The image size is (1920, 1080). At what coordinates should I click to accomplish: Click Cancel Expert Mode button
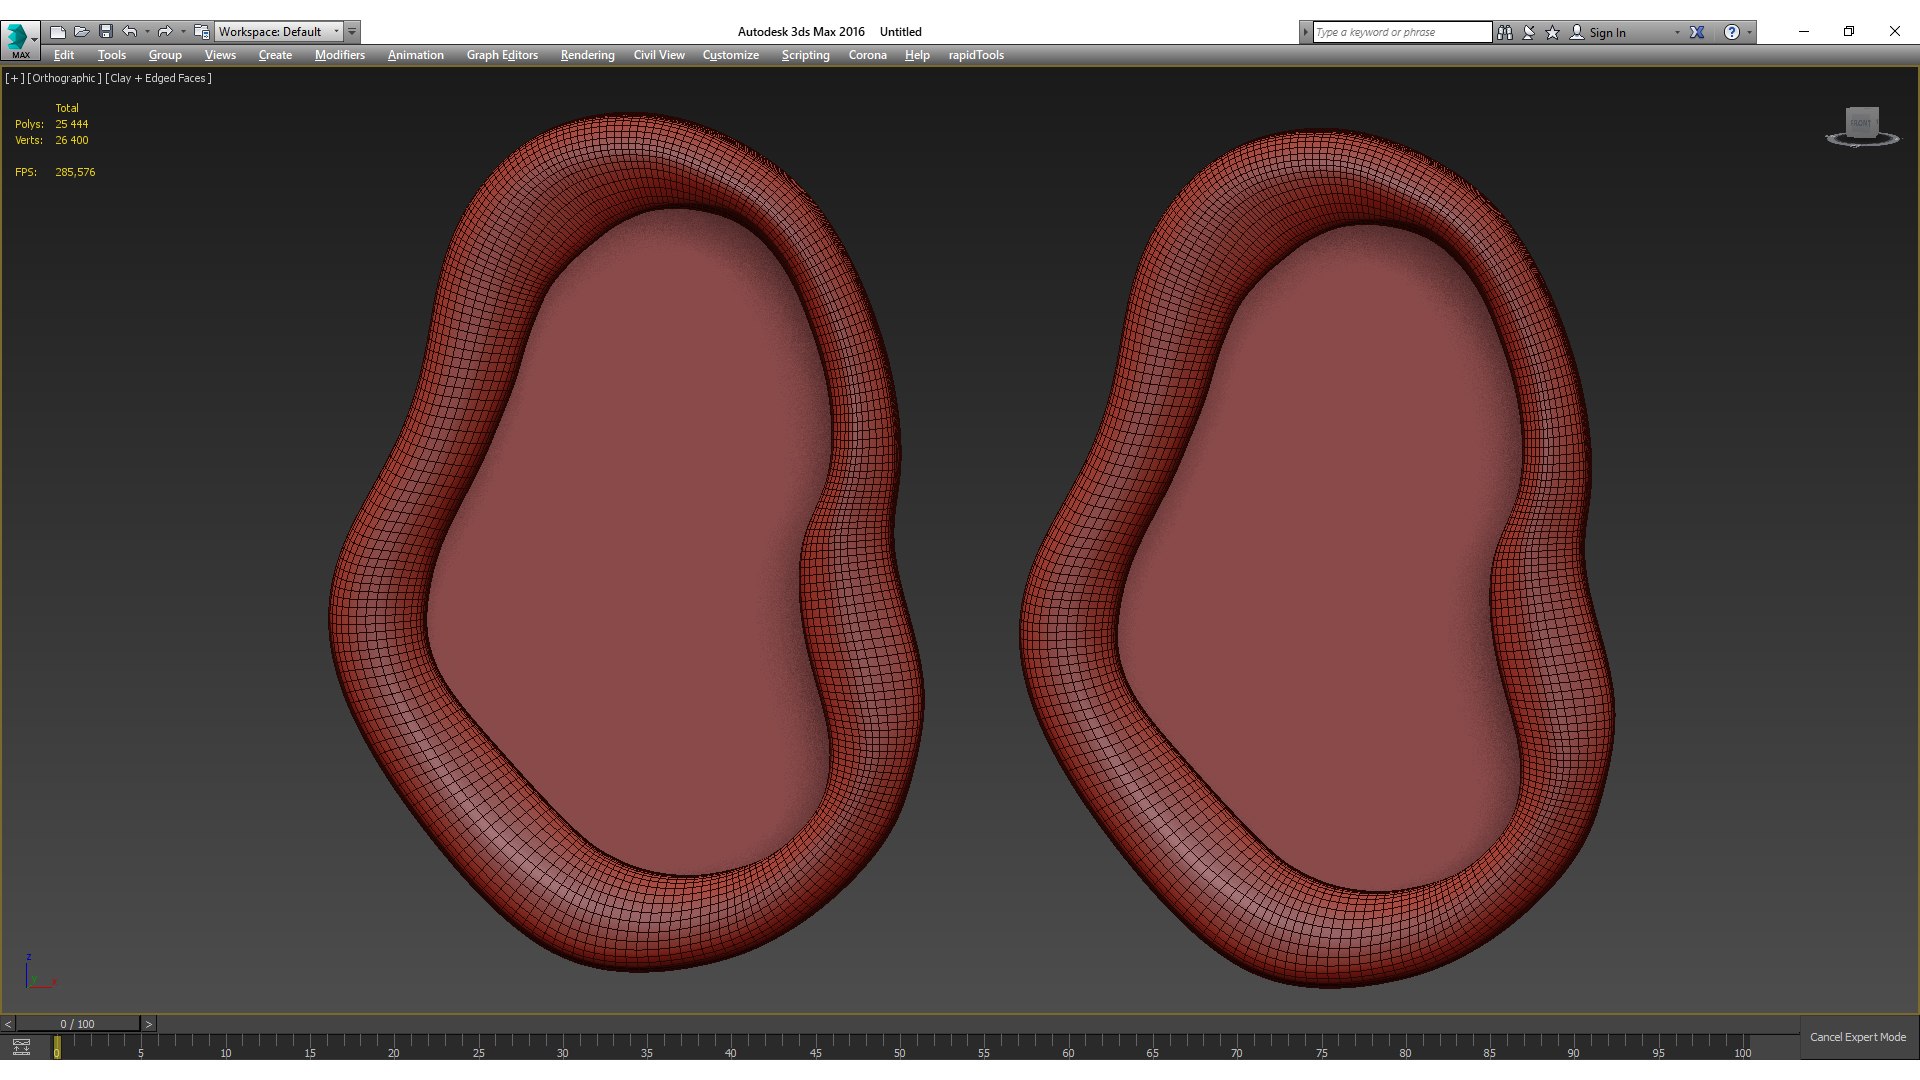click(1857, 1037)
